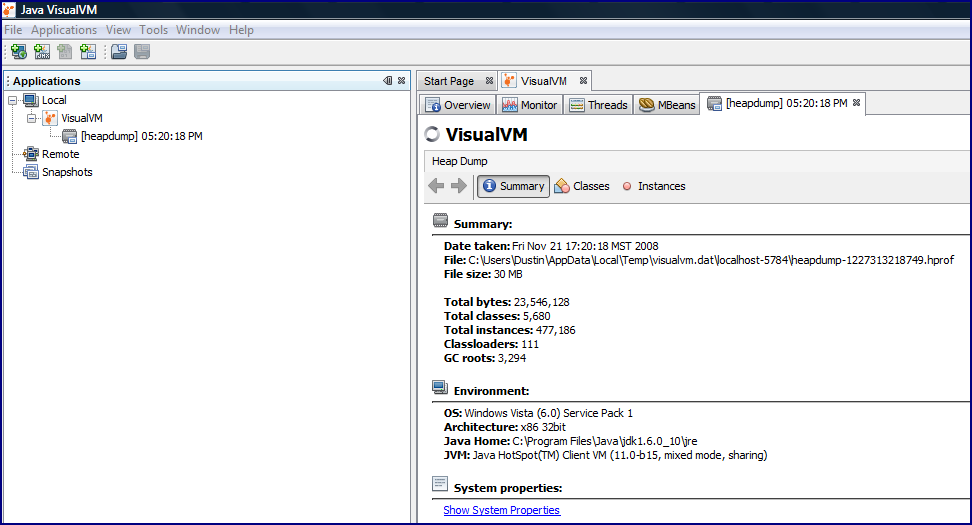Collapse the Local tree node
This screenshot has width=972, height=525.
12,100
